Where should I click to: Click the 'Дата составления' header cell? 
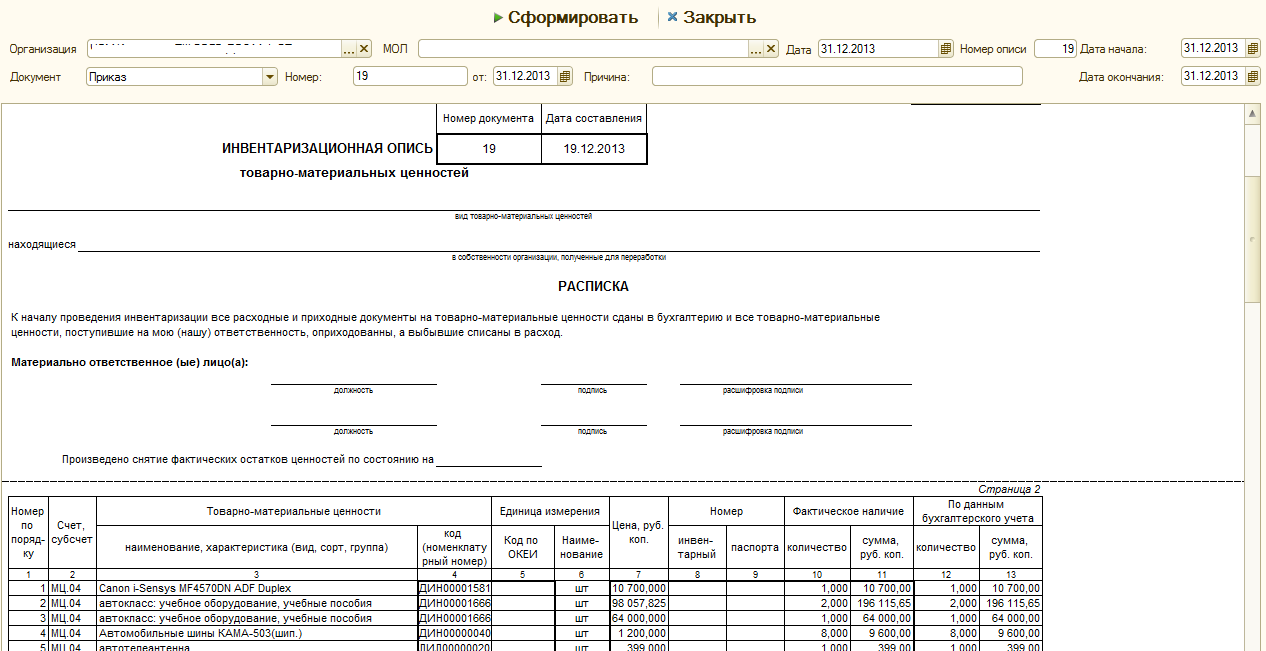pyautogui.click(x=594, y=118)
